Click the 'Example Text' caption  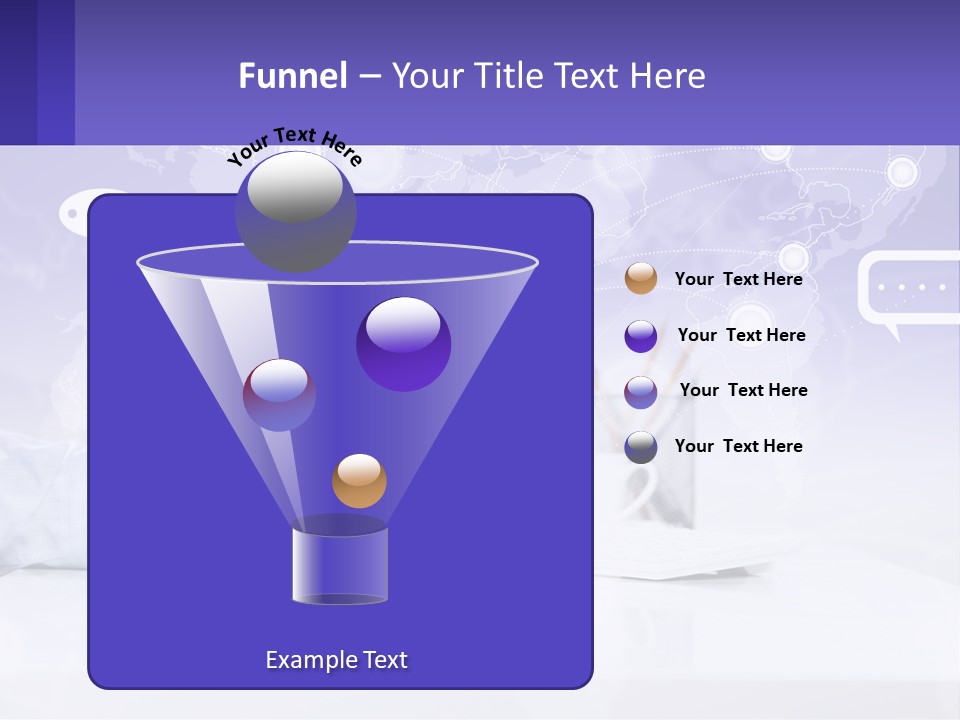pos(336,660)
